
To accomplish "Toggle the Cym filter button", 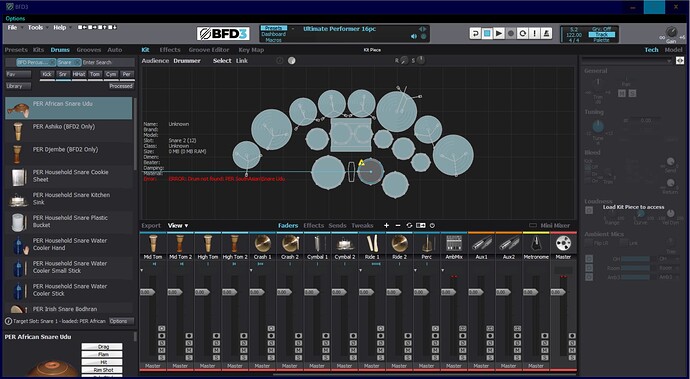I will [x=111, y=74].
